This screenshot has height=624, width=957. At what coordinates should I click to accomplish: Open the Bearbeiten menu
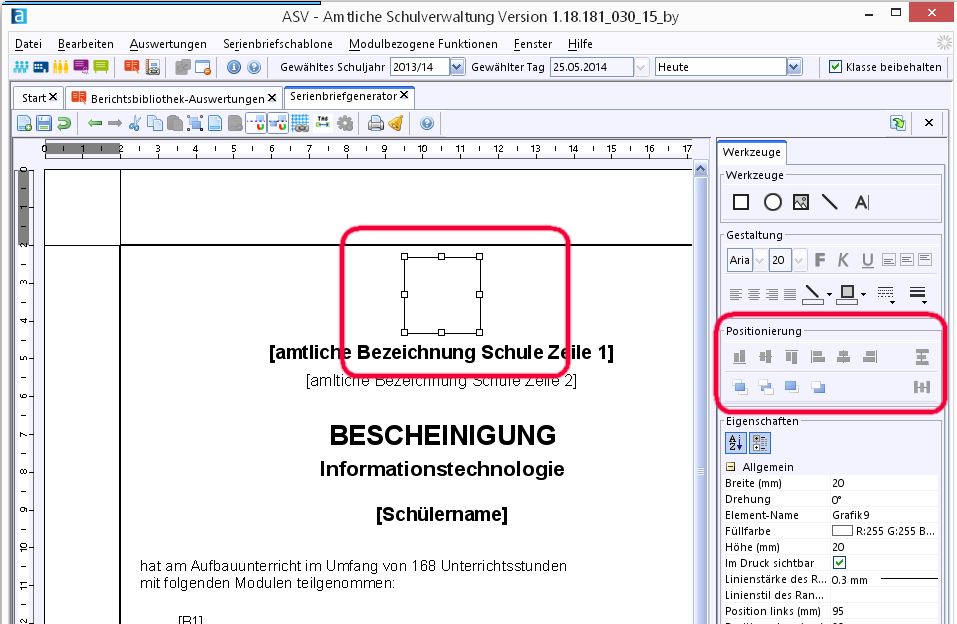[x=85, y=44]
